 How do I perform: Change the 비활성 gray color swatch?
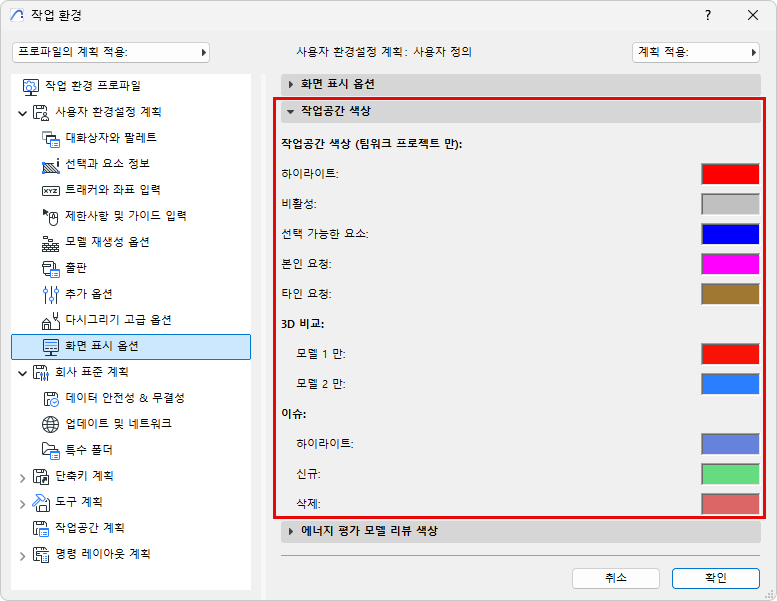[730, 204]
